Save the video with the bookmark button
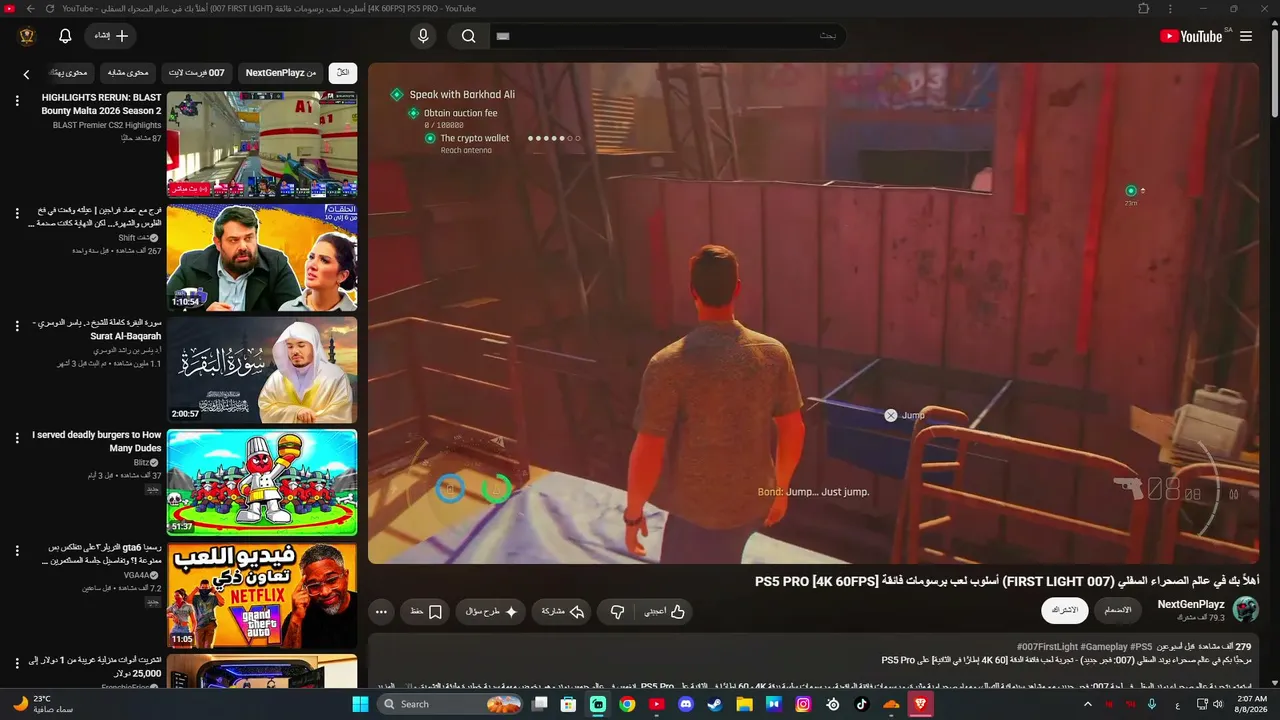1280x720 pixels. (x=426, y=611)
